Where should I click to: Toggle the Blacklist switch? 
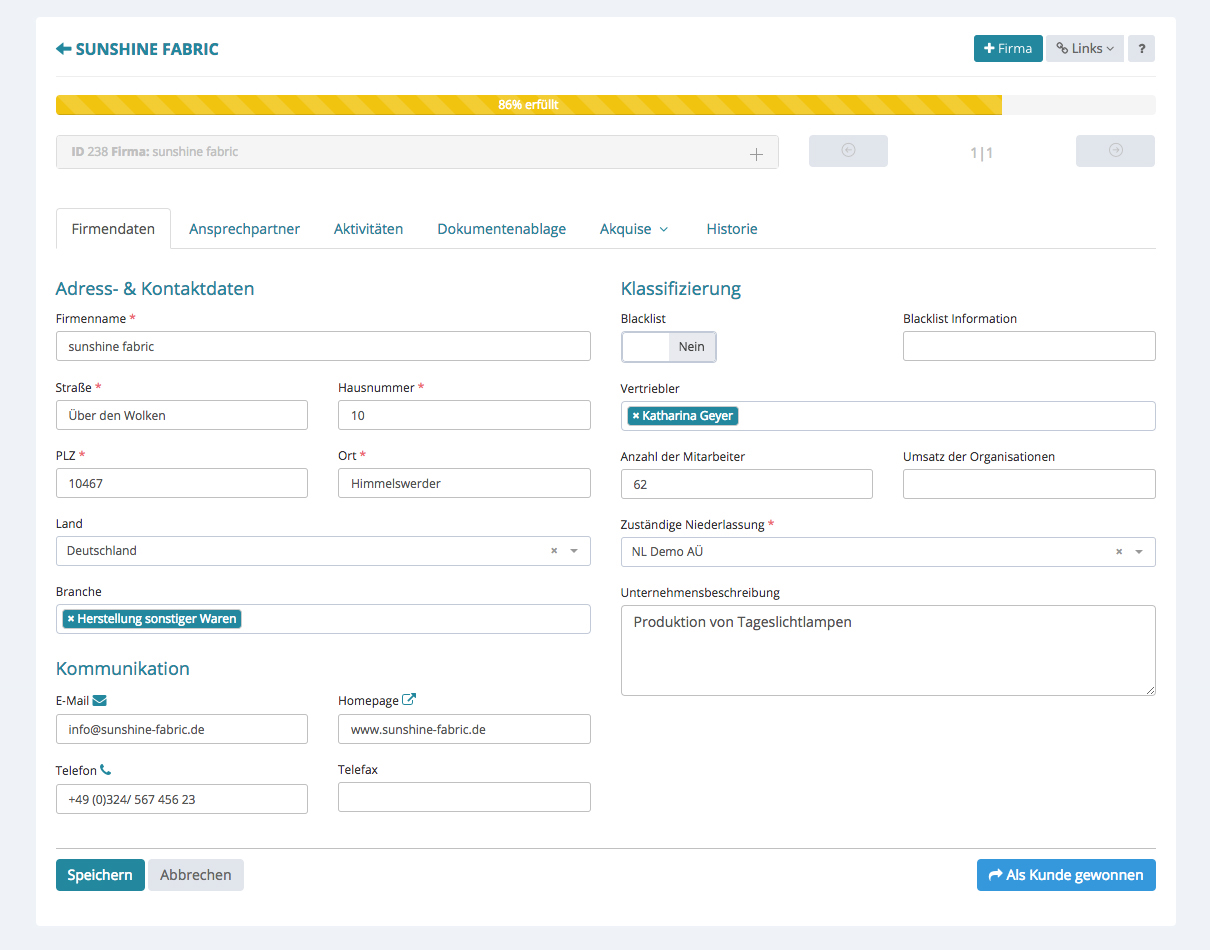coord(668,347)
